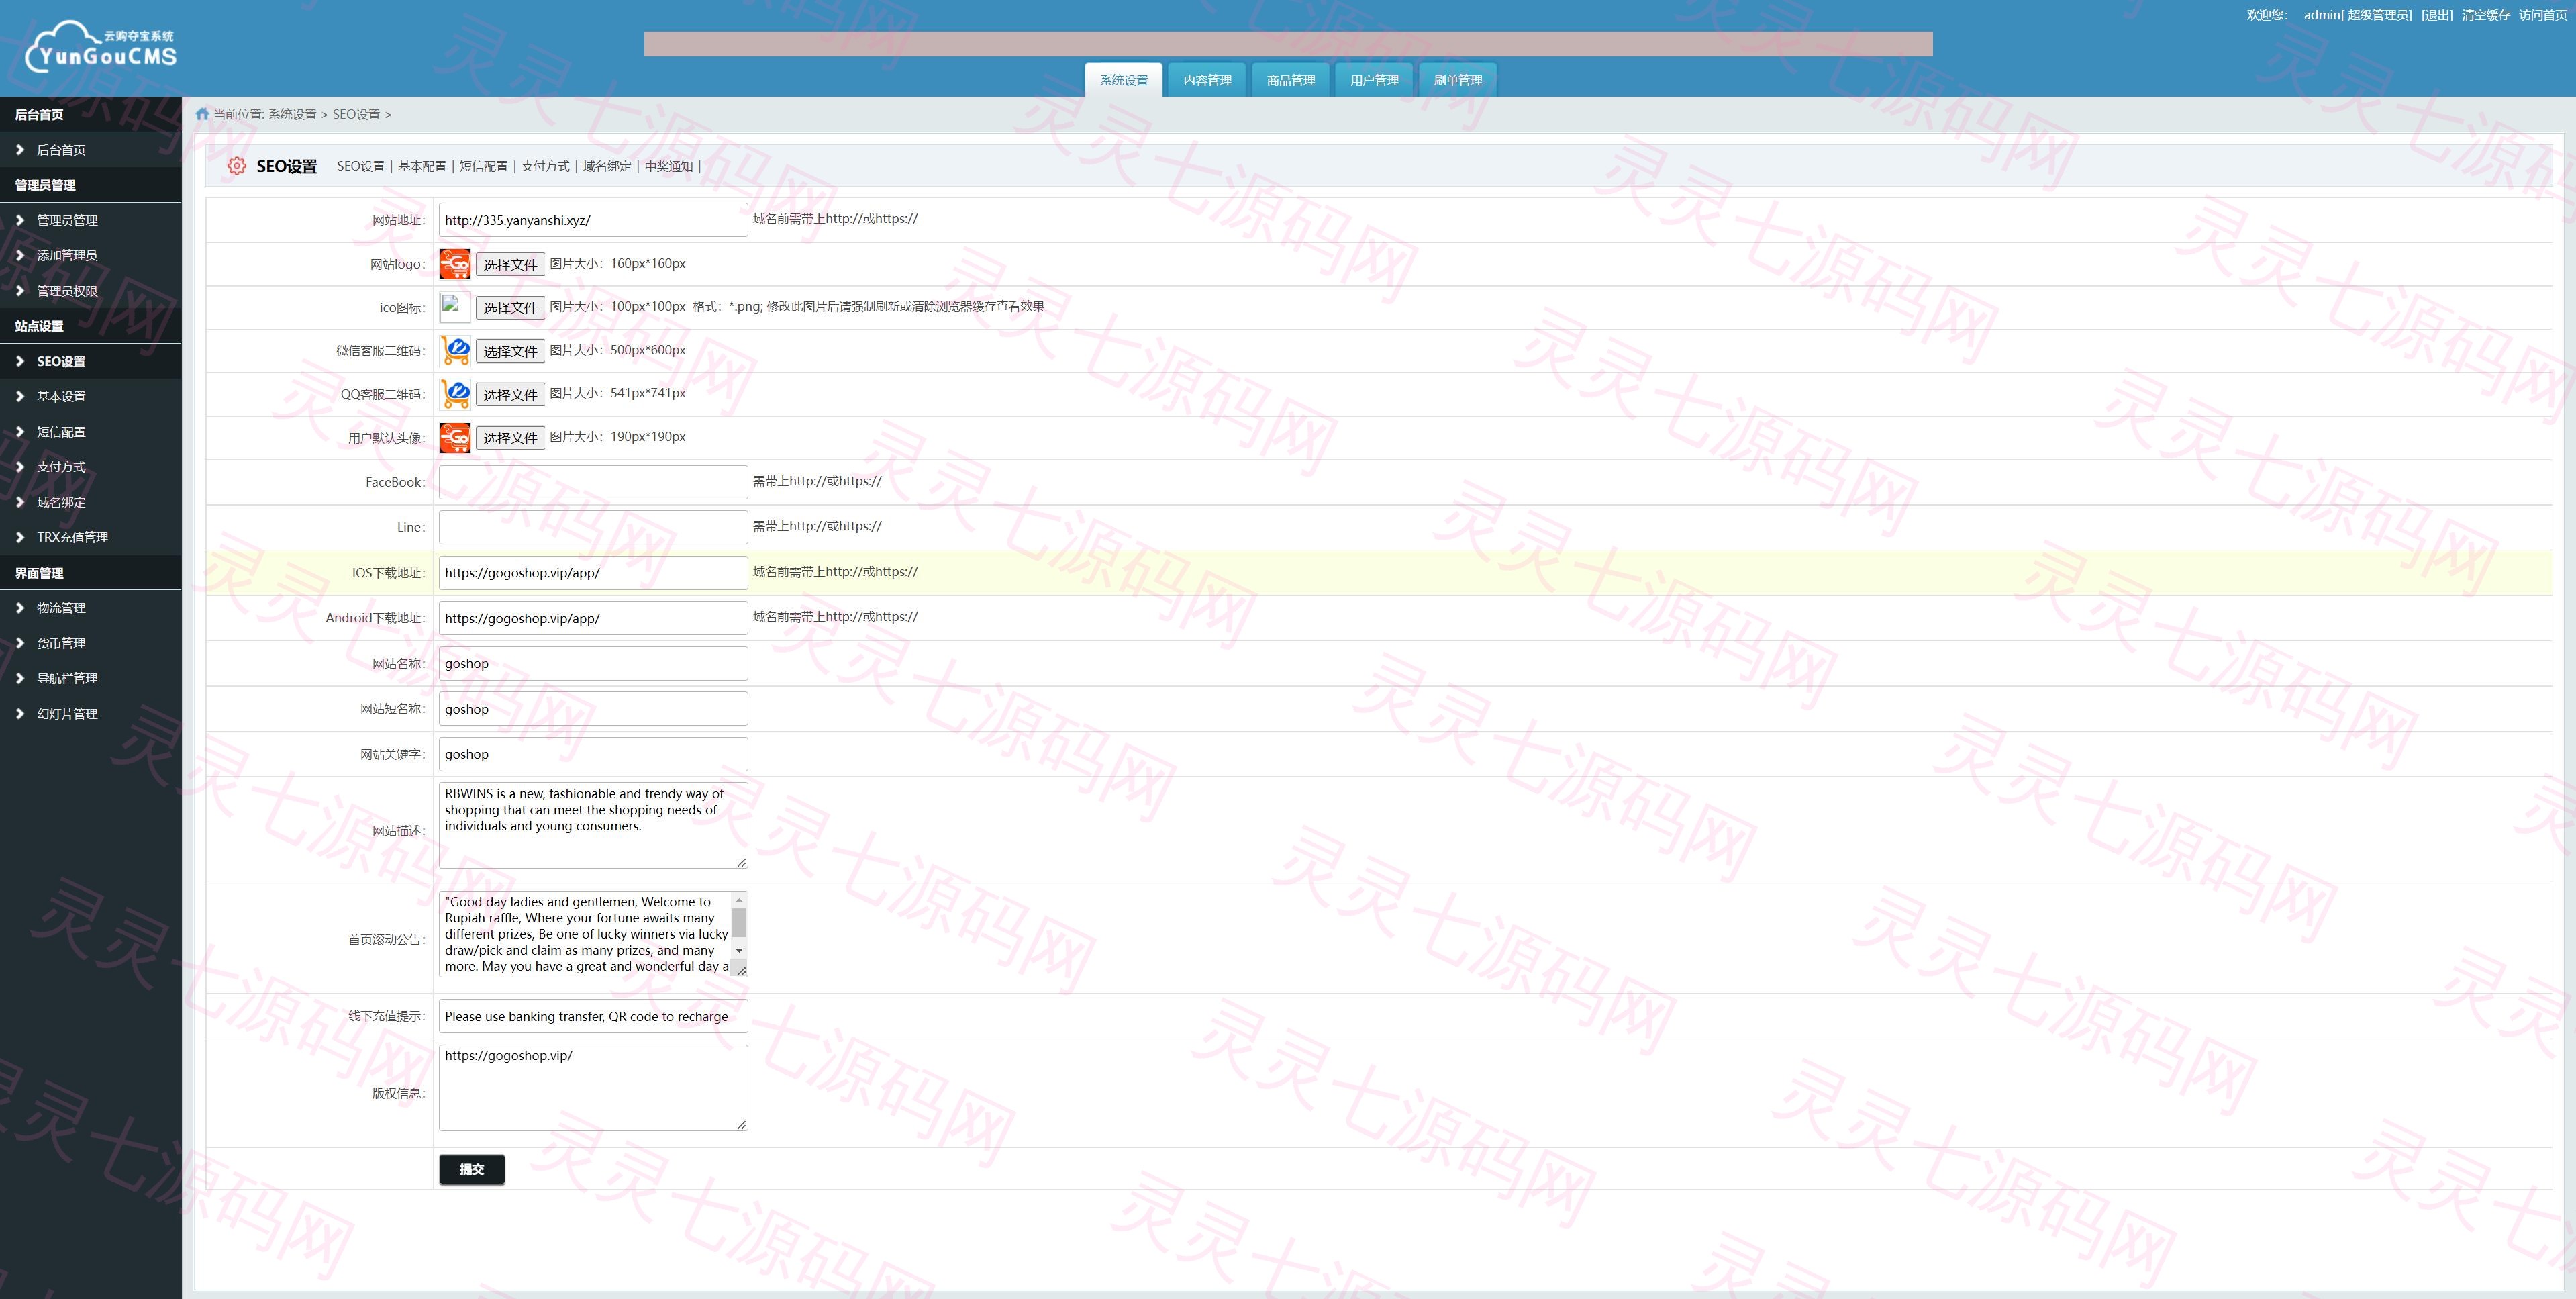Open 基本配置 in the settings sub-navigation
Viewport: 2576px width, 1299px height.
coord(422,166)
